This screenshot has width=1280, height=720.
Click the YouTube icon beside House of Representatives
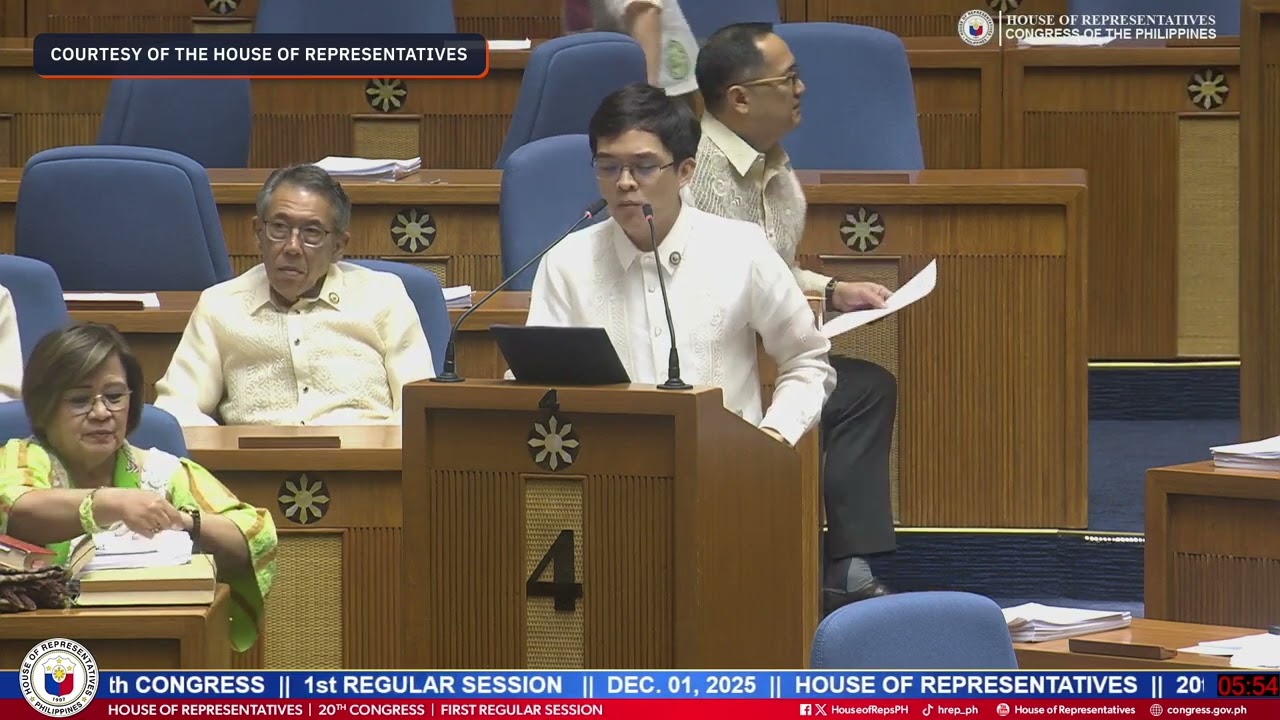[1003, 710]
